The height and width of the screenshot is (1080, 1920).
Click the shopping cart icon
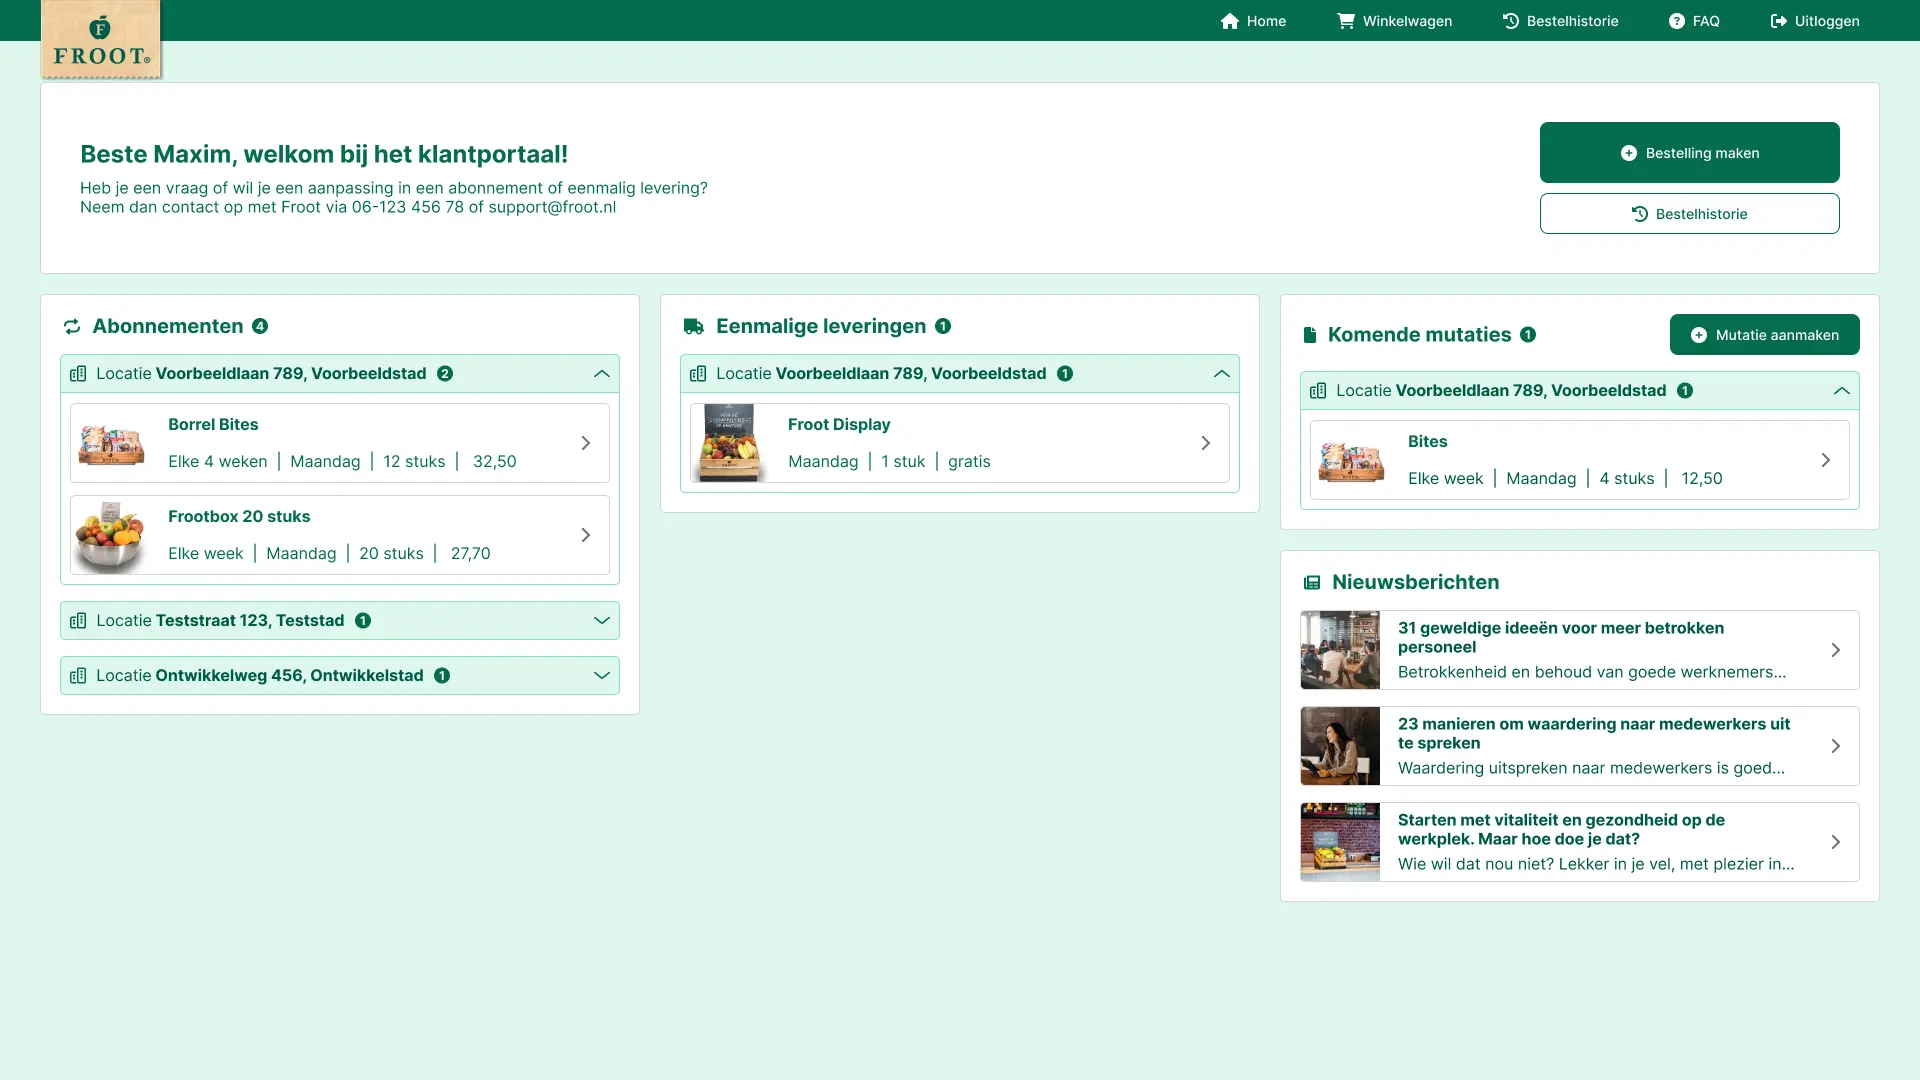click(x=1346, y=21)
